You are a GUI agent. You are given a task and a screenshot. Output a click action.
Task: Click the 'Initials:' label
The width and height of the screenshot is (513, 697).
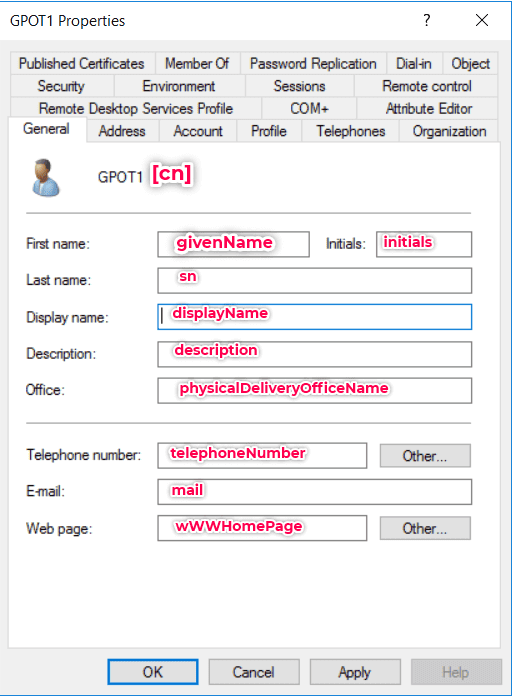pyautogui.click(x=346, y=244)
